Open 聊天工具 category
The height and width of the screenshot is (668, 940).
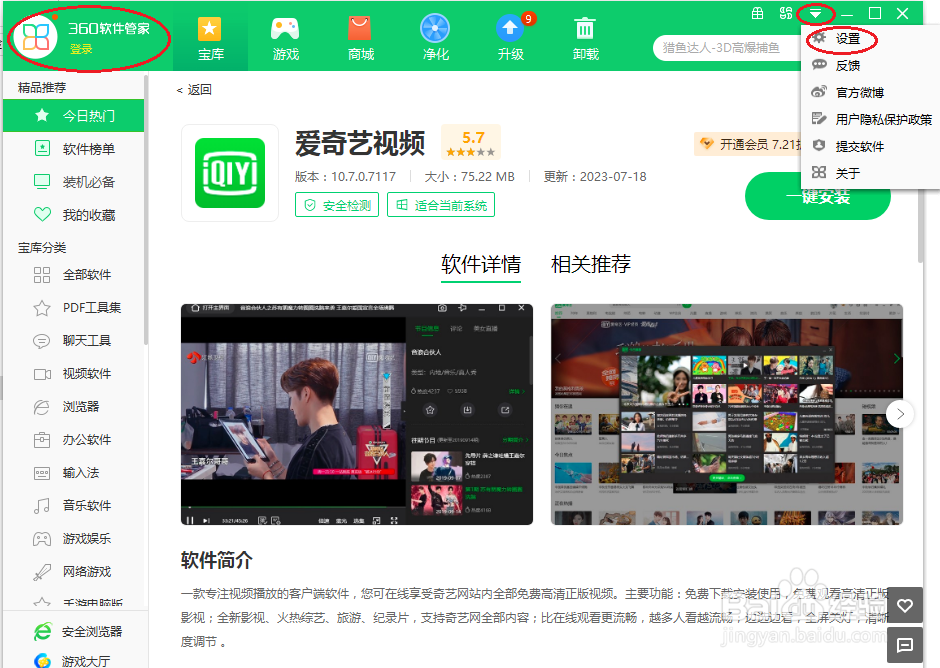click(x=73, y=341)
